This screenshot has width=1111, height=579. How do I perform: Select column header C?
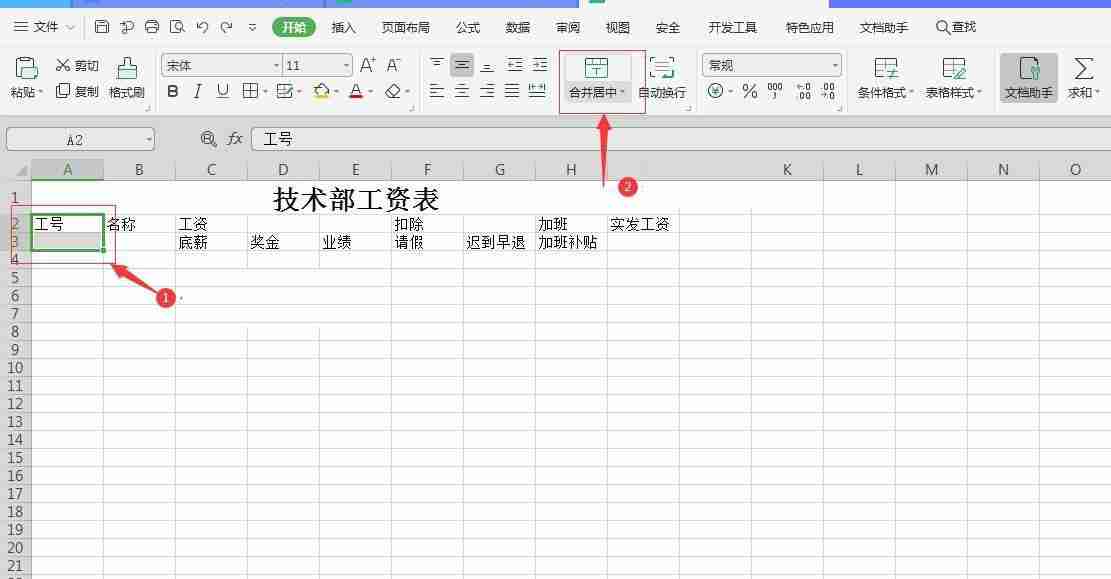211,169
